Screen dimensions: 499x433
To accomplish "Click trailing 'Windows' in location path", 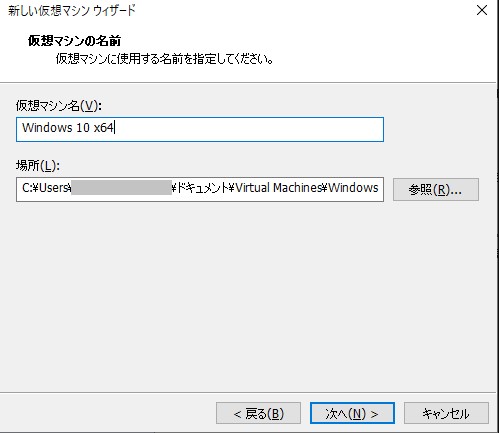I will tap(353, 188).
